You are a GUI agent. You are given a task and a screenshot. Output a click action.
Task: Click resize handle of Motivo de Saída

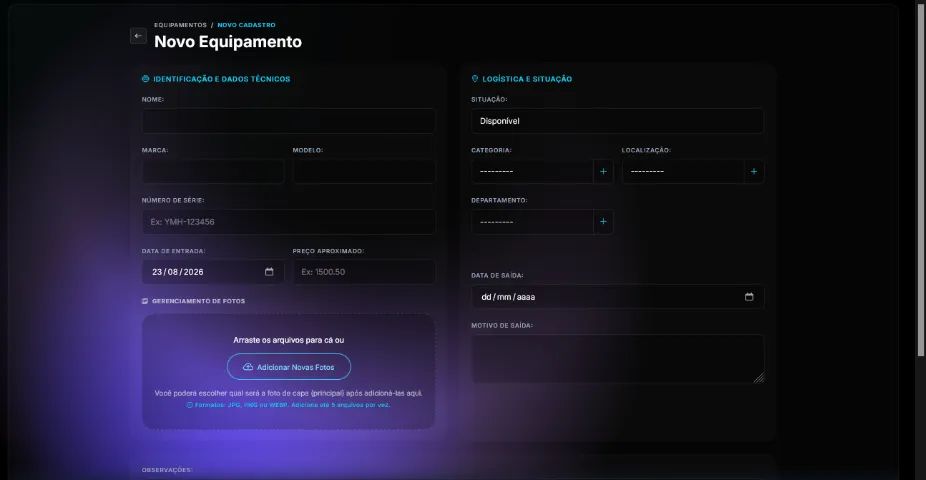759,378
